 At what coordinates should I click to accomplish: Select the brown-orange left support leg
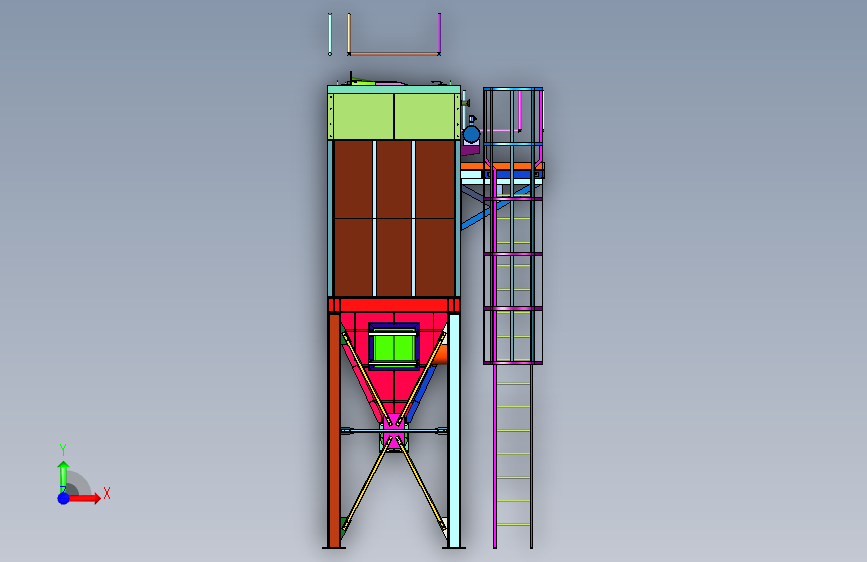(333, 430)
